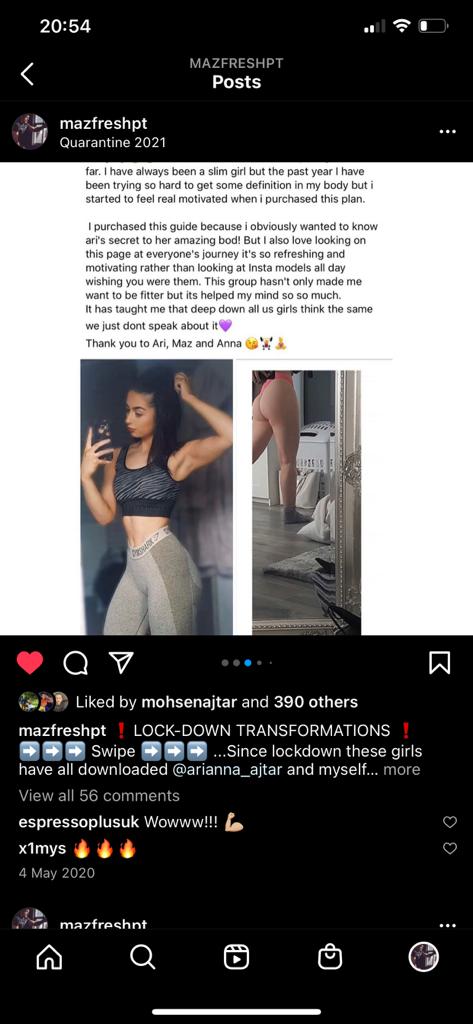473x1024 pixels.
Task: Open Reels tab in bottom bar
Action: point(236,957)
